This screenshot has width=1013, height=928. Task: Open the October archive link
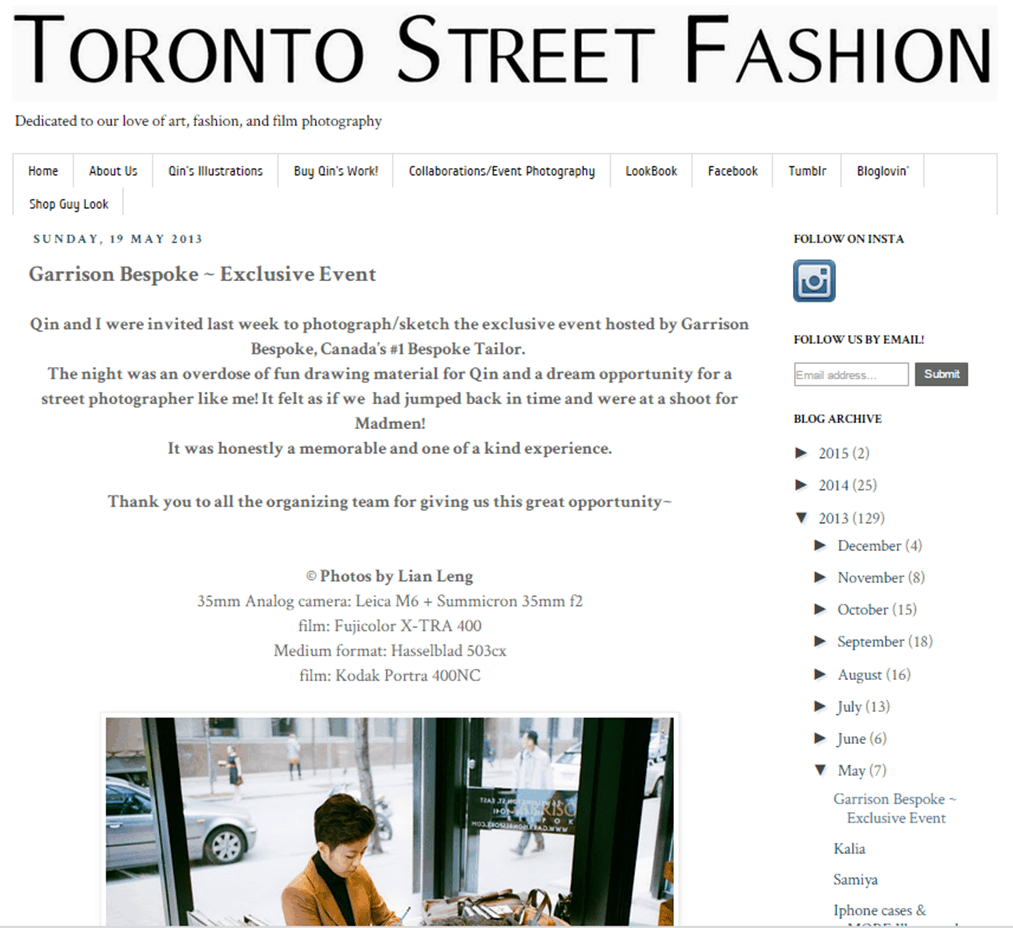point(862,609)
